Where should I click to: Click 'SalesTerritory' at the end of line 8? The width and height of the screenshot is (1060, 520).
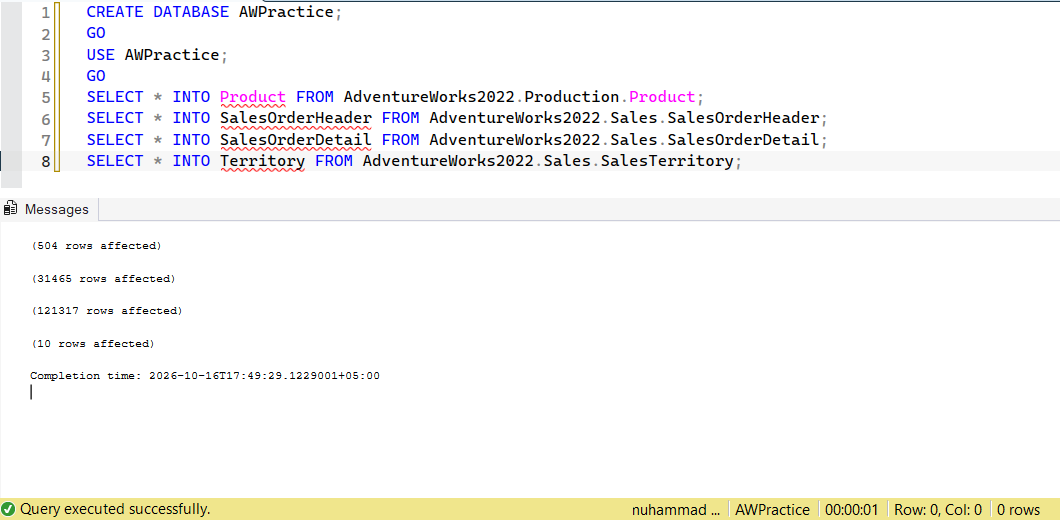[x=667, y=161]
